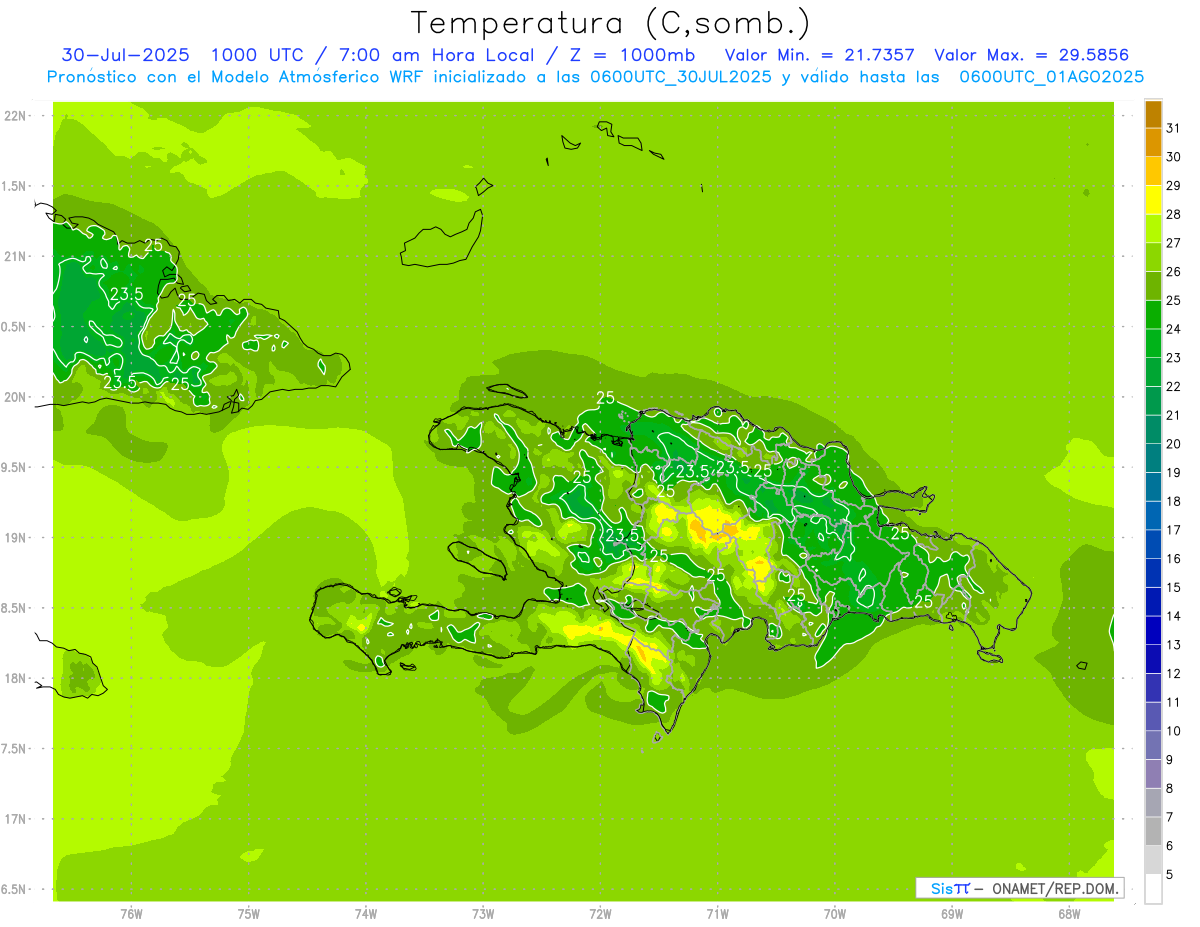Click the '70W' longitude axis label
The height and width of the screenshot is (927, 1200).
[x=835, y=913]
